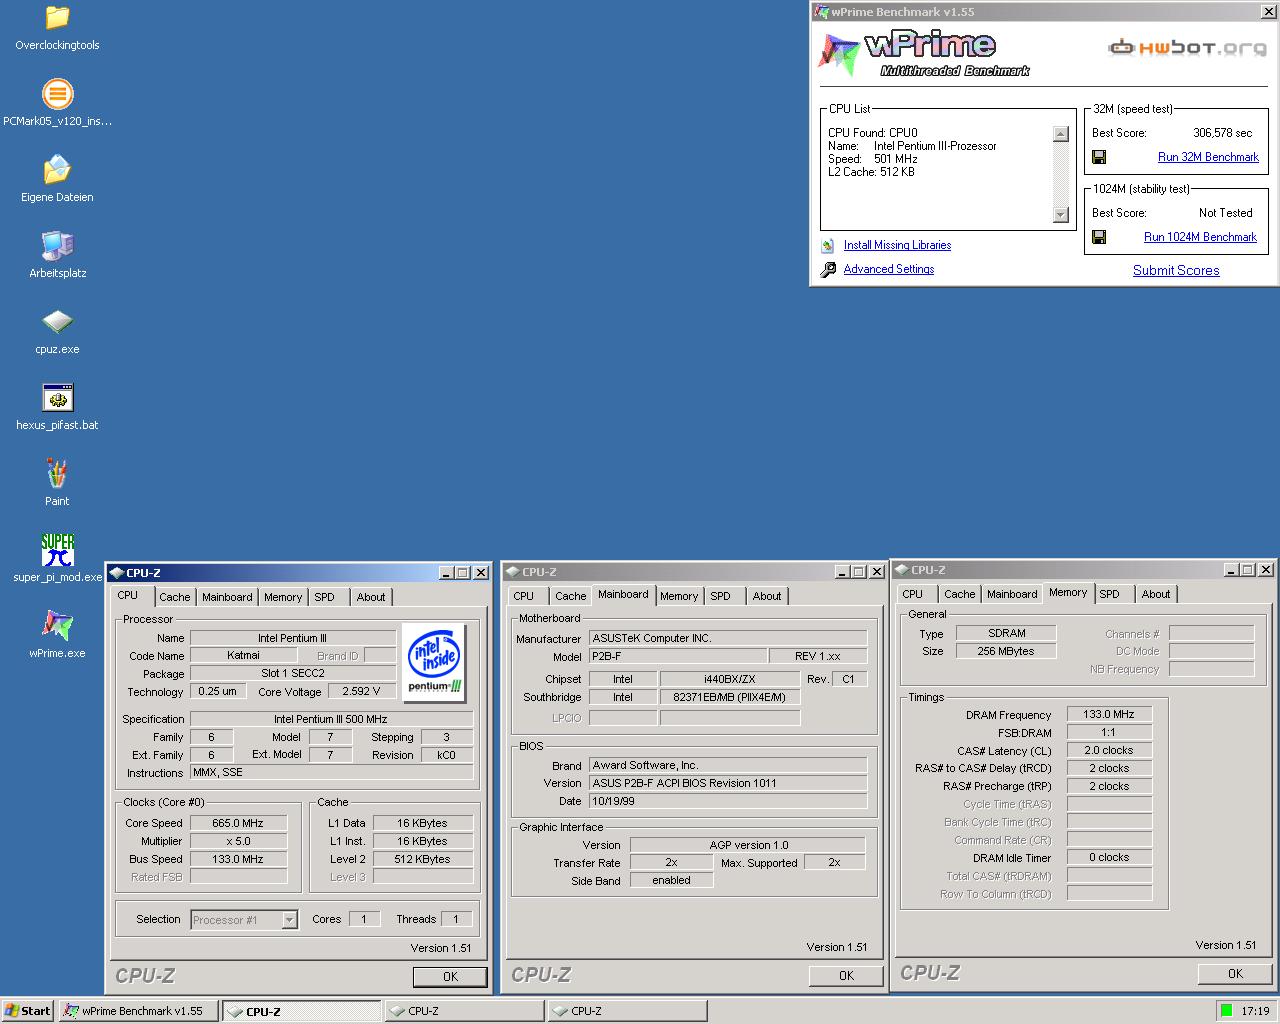Open About tab in left CPU-Z window
This screenshot has height=1024, width=1280.
click(371, 597)
